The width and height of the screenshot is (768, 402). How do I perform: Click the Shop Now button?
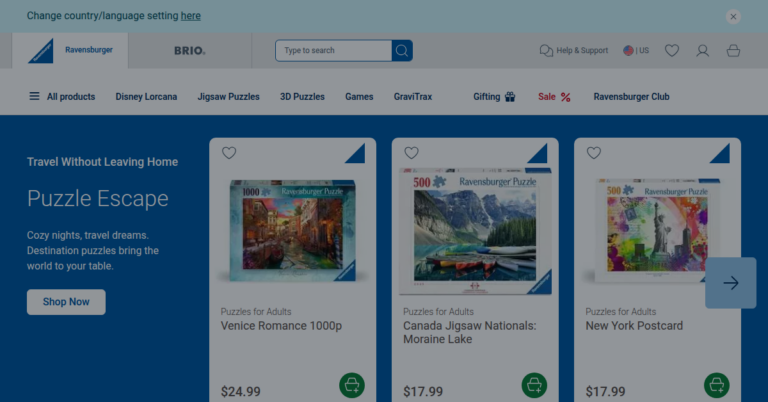coord(66,302)
